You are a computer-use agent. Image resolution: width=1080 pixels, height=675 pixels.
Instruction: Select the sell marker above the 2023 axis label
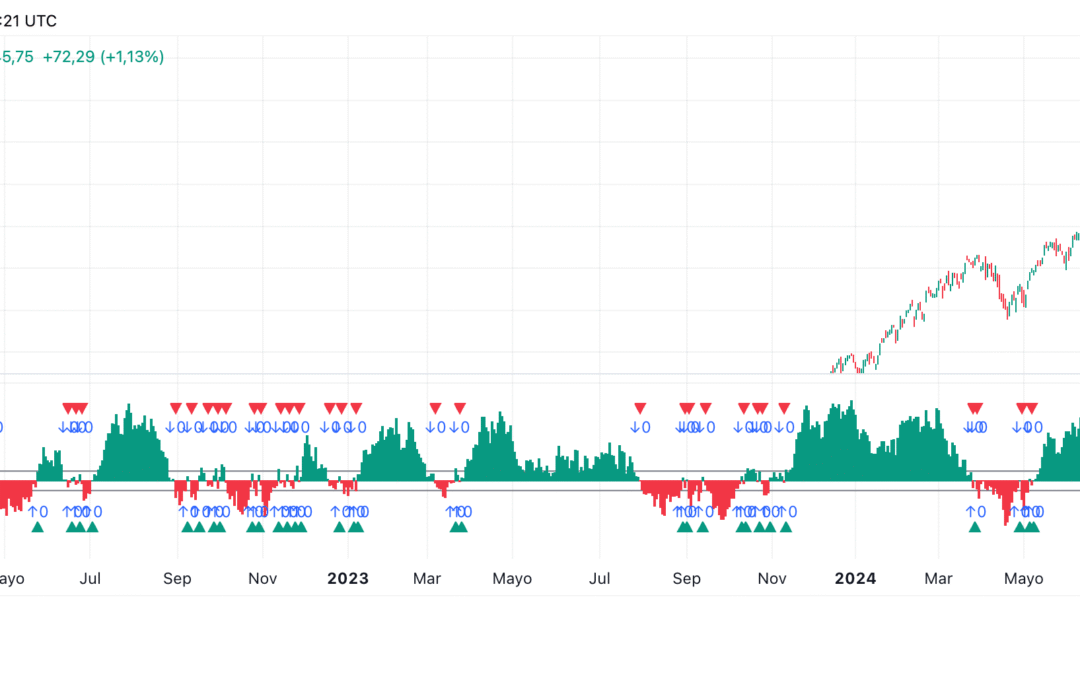(347, 407)
